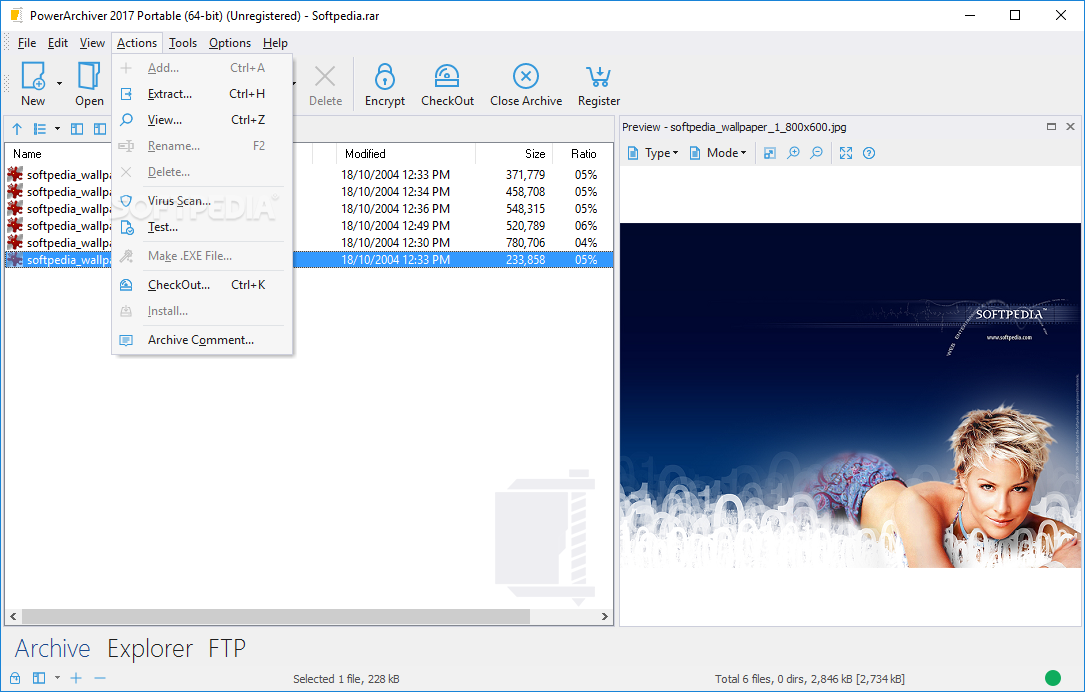Open the Options menu
The height and width of the screenshot is (692, 1085).
point(230,43)
